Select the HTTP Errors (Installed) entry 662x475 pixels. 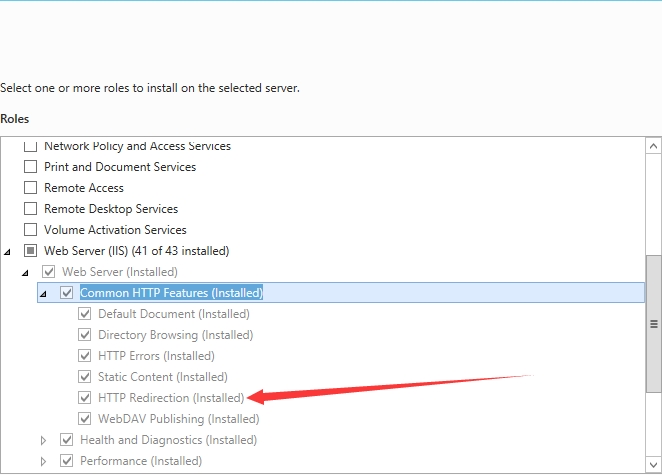click(x=156, y=356)
